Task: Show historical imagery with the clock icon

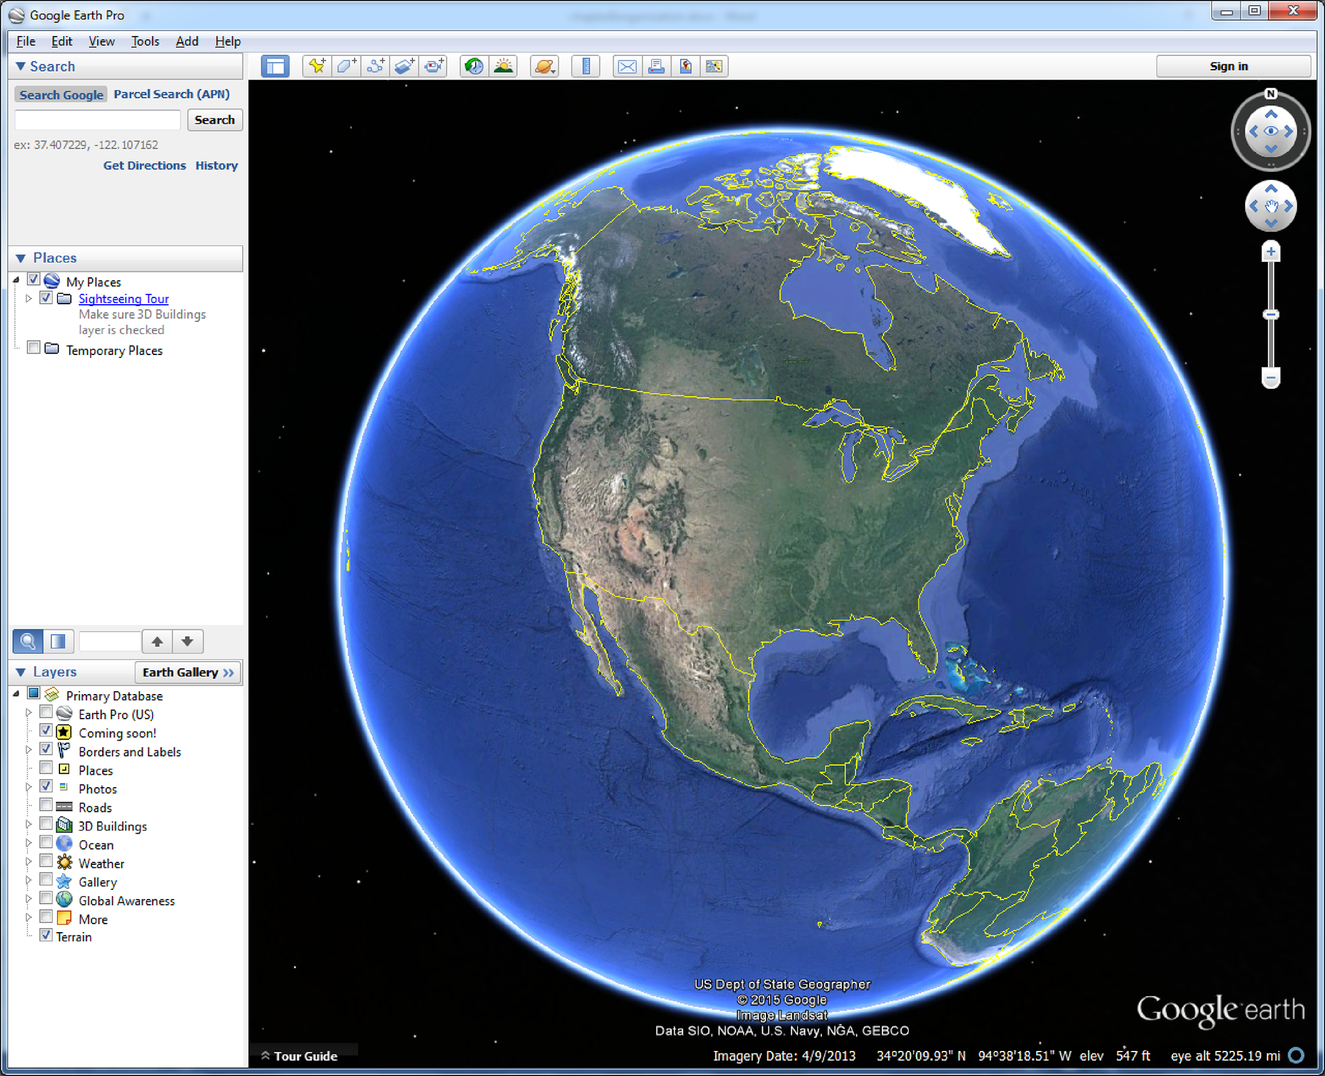Action: (474, 67)
